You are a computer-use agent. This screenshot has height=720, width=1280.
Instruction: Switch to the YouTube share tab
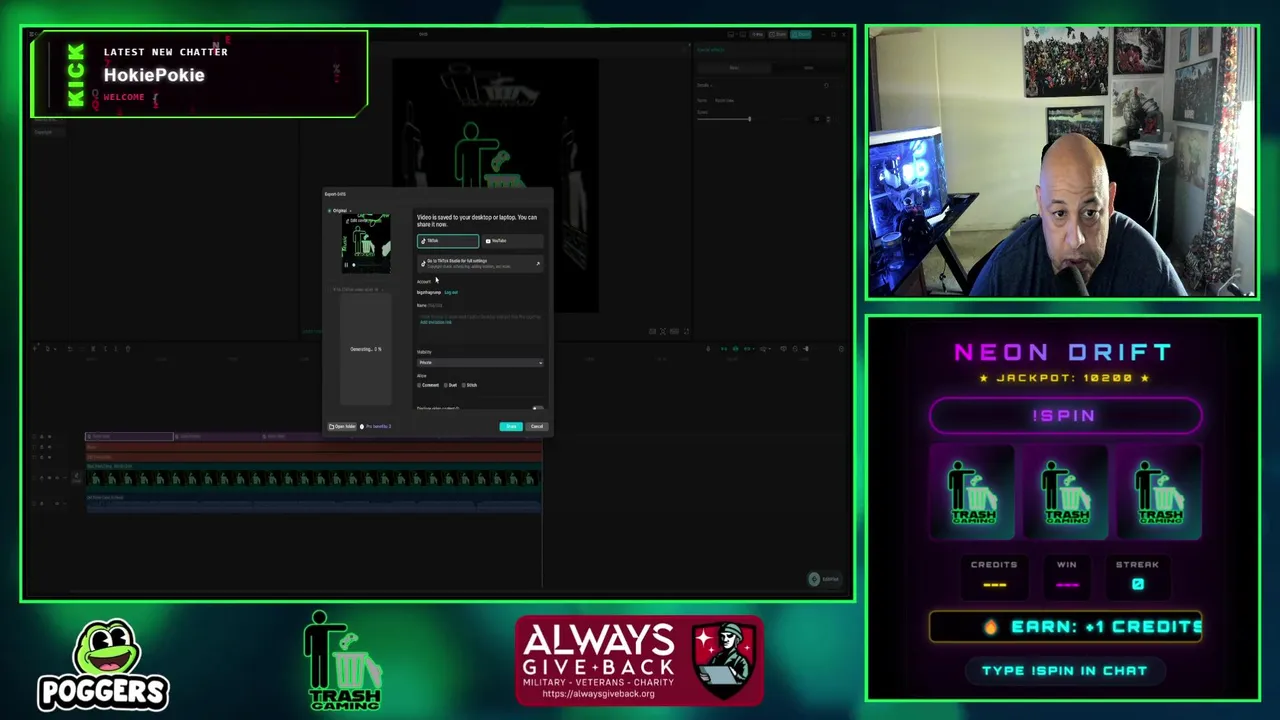[512, 241]
